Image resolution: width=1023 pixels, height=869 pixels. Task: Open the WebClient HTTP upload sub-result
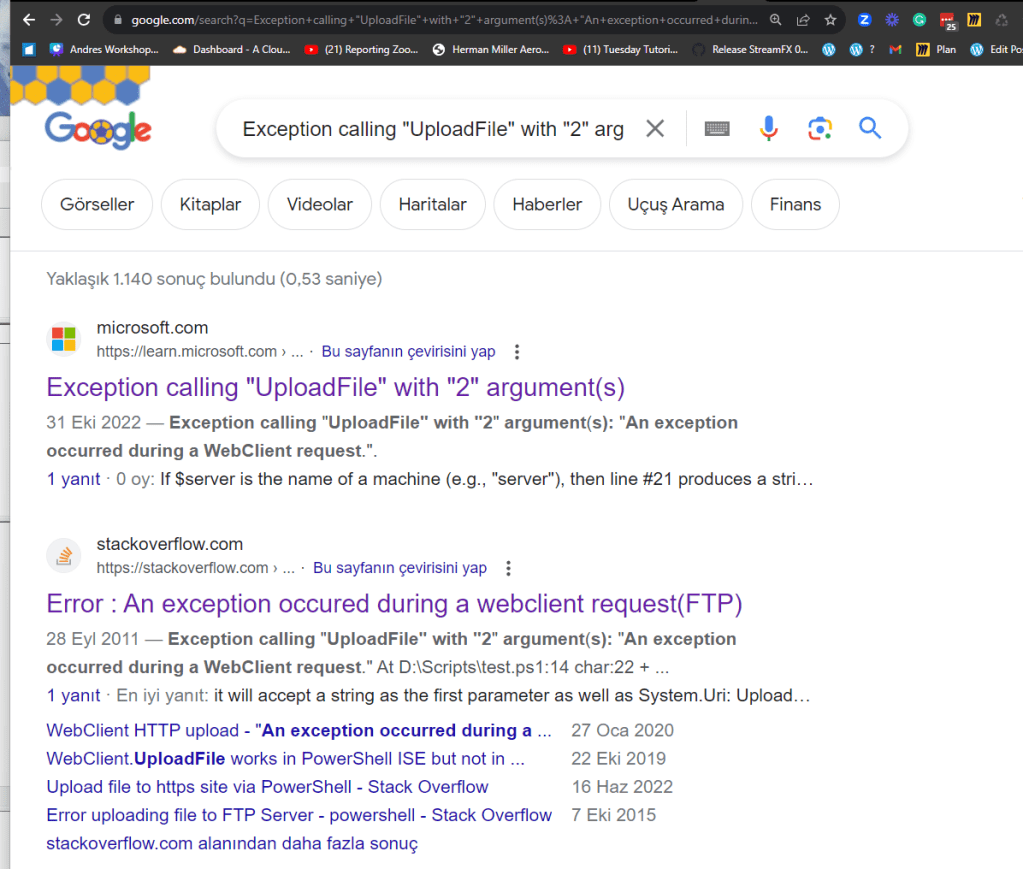click(x=299, y=730)
